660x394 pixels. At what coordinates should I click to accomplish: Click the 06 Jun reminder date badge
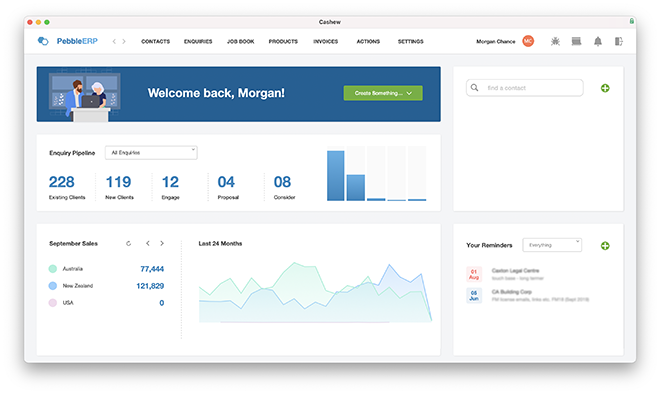point(474,296)
